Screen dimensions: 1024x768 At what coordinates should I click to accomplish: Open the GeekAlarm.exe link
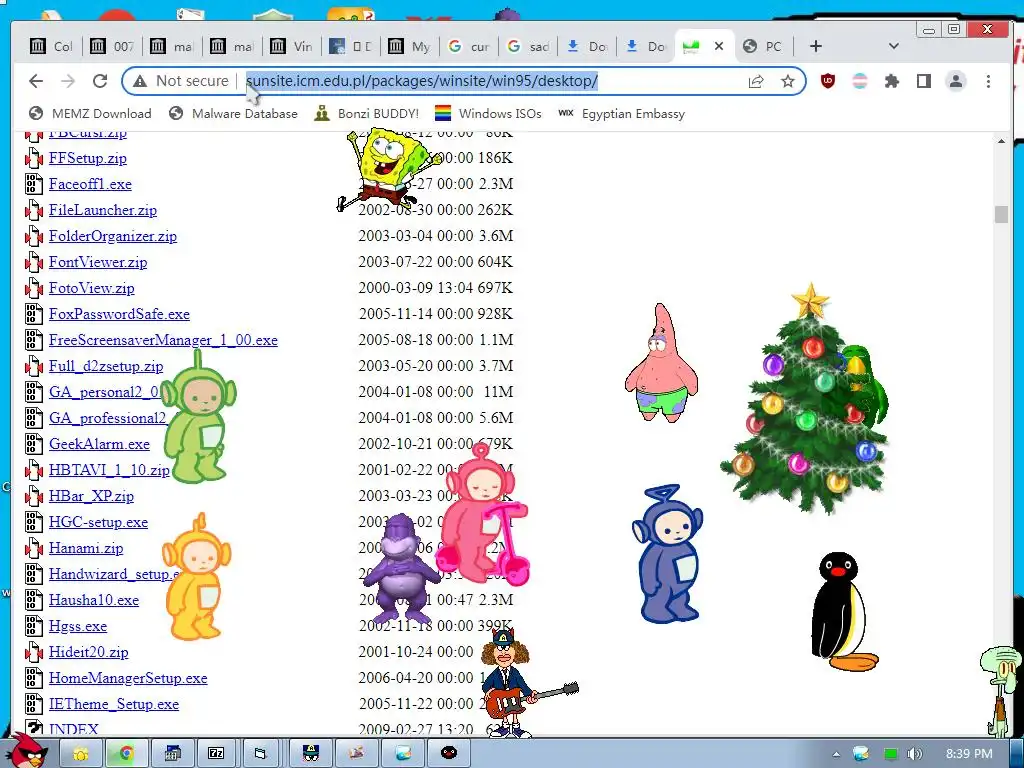coord(99,444)
